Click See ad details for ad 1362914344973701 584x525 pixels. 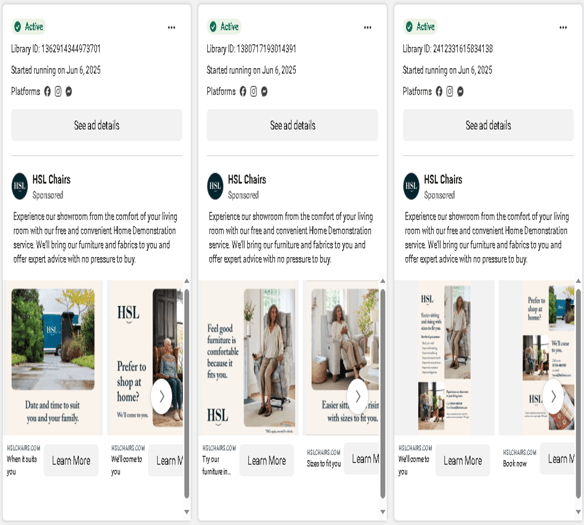(x=96, y=125)
